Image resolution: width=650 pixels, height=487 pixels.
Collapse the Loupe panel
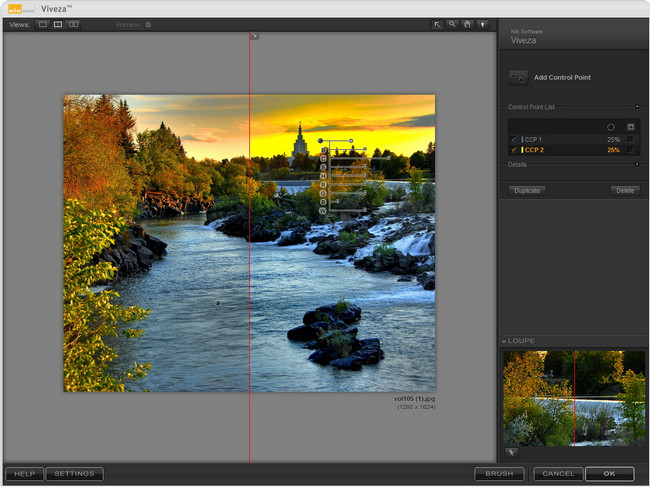coord(505,342)
